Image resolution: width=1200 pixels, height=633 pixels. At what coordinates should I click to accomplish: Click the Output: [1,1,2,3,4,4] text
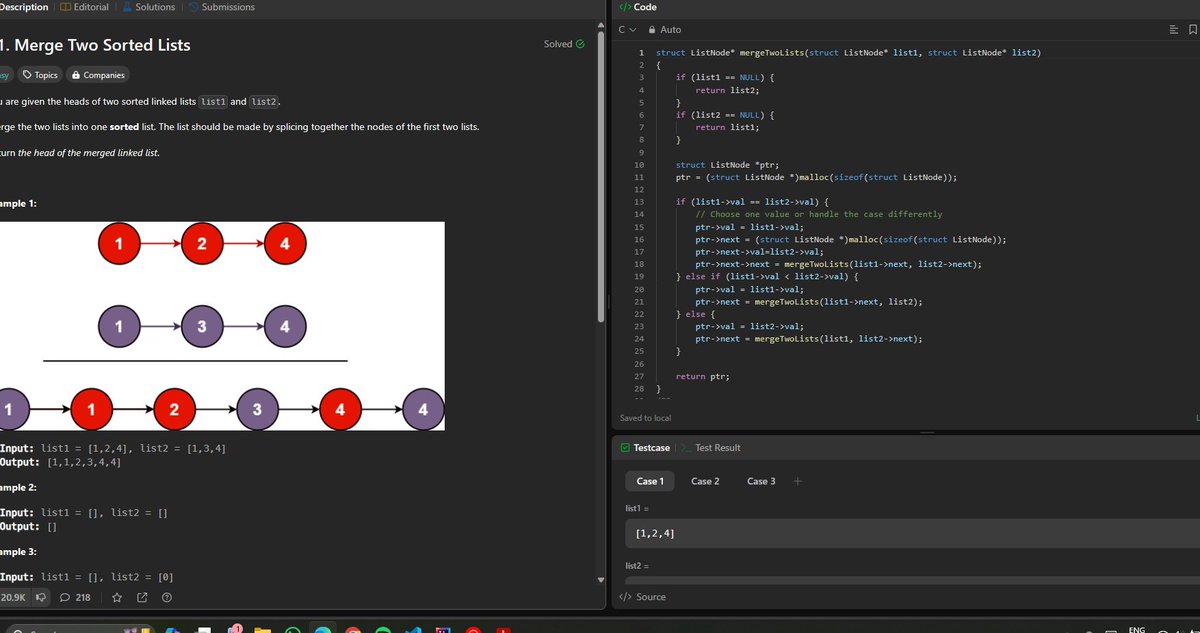[x=61, y=462]
